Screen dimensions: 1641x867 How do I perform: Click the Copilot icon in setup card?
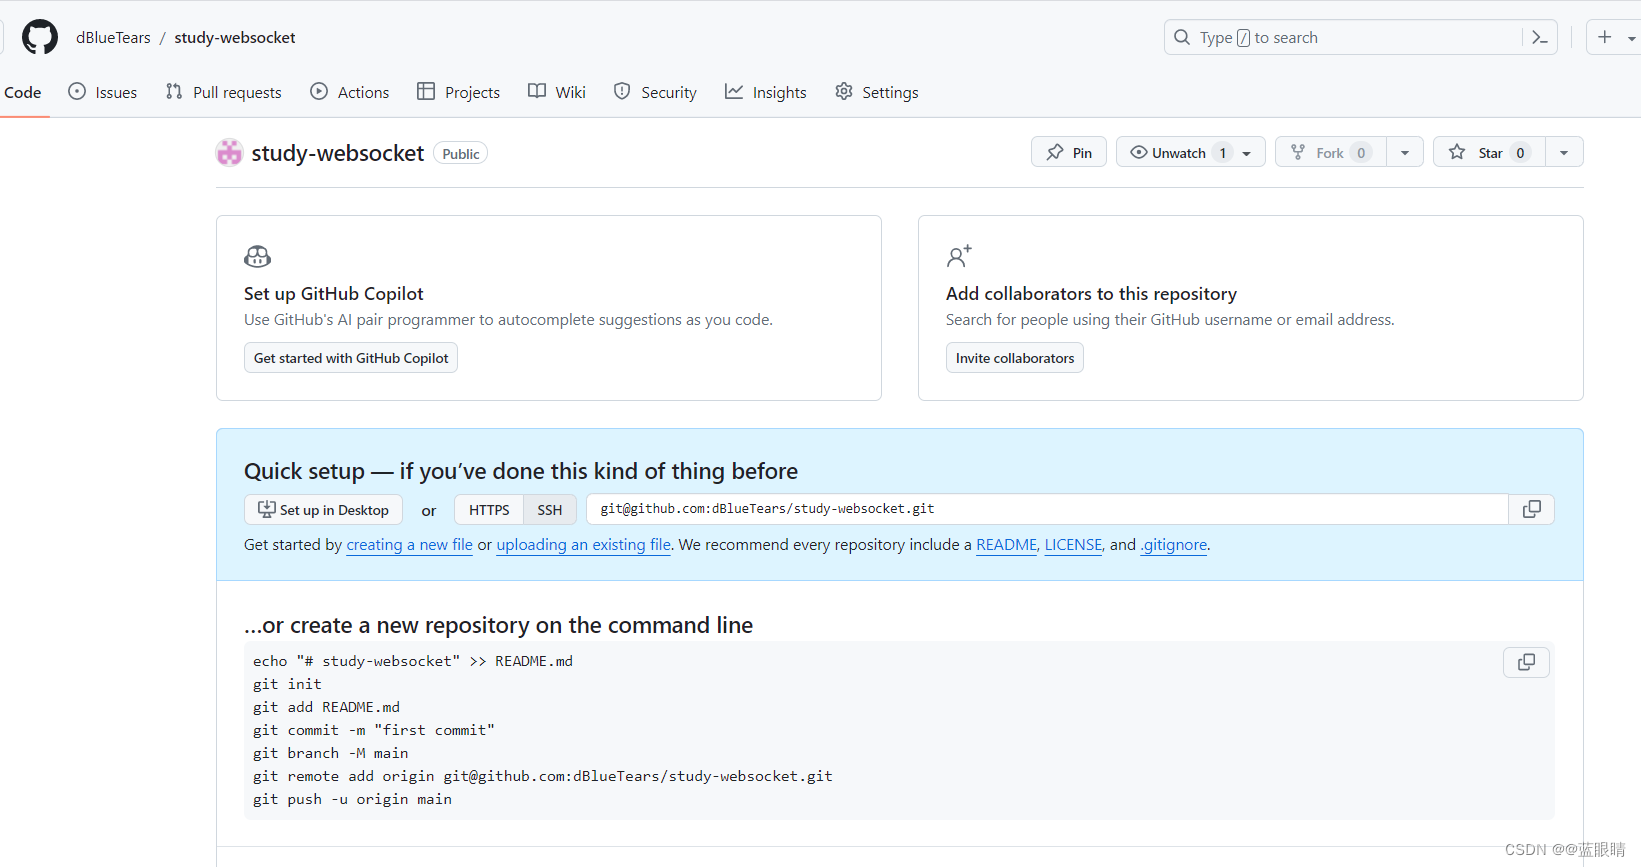pos(257,257)
